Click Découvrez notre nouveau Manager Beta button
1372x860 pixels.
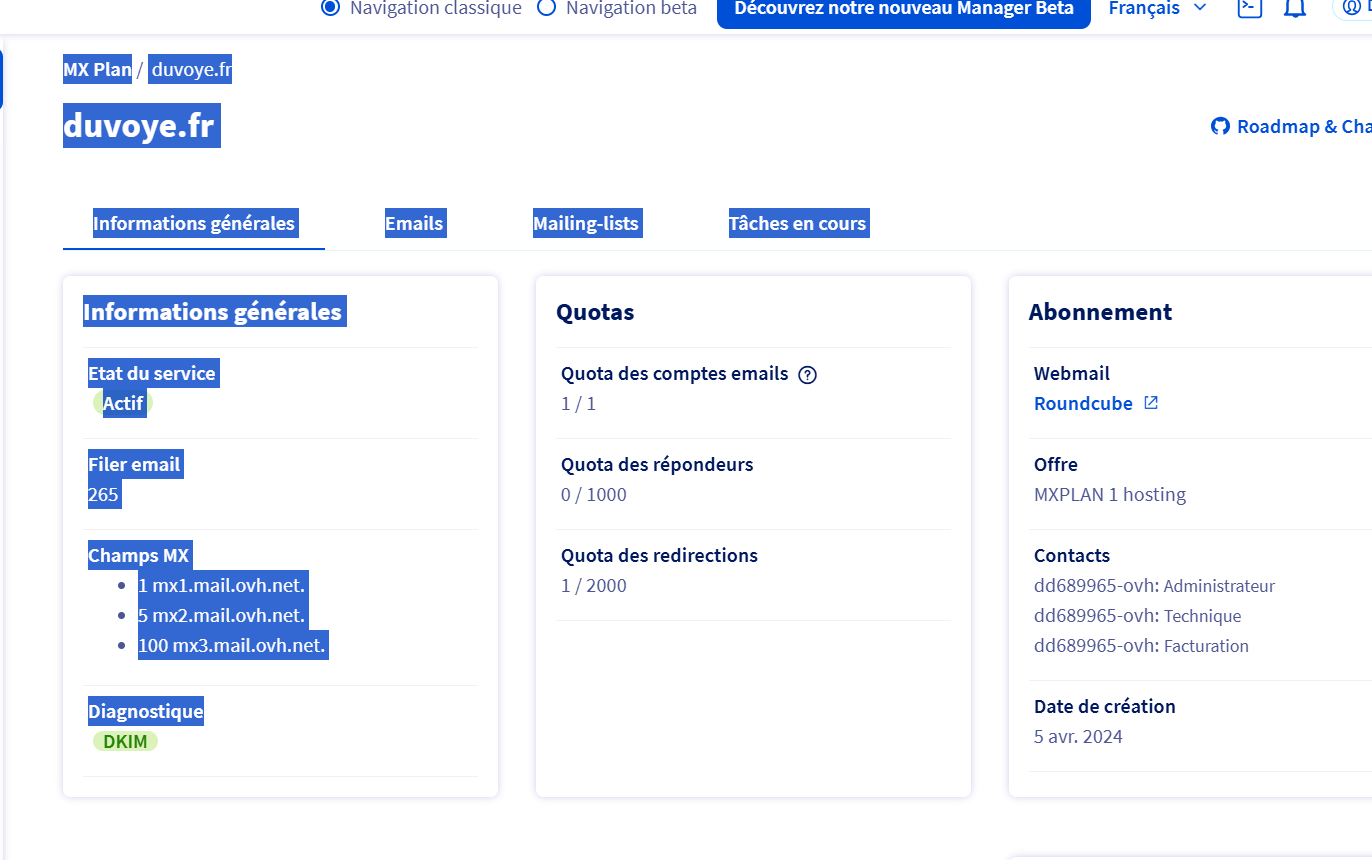click(x=904, y=9)
